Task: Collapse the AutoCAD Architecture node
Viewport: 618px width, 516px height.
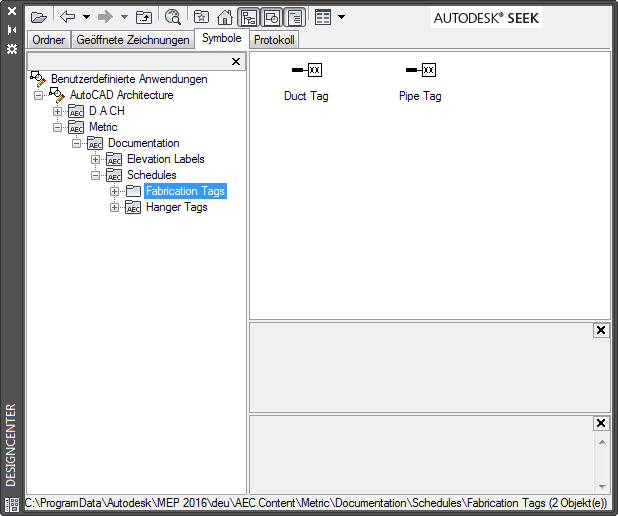Action: (x=38, y=95)
